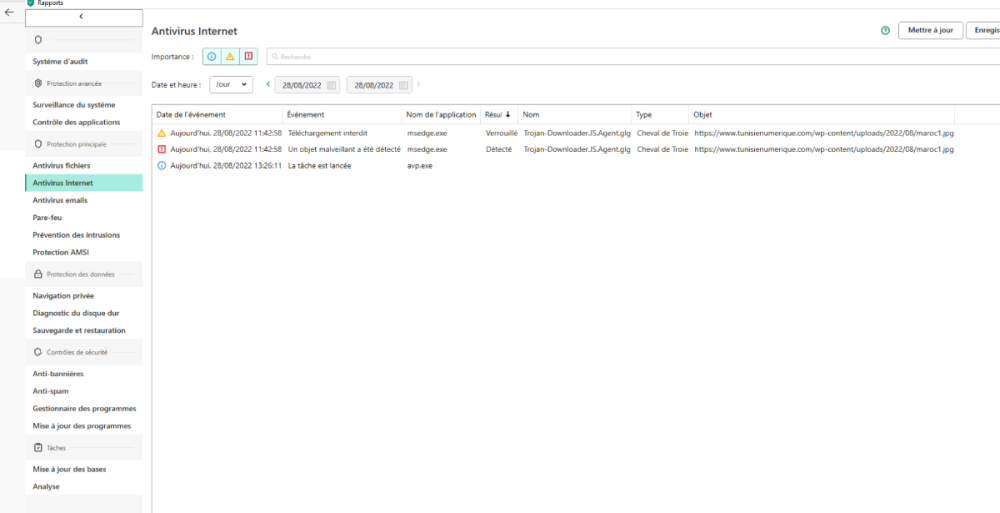
Task: Click the back arrow icon
Action: (9, 12)
